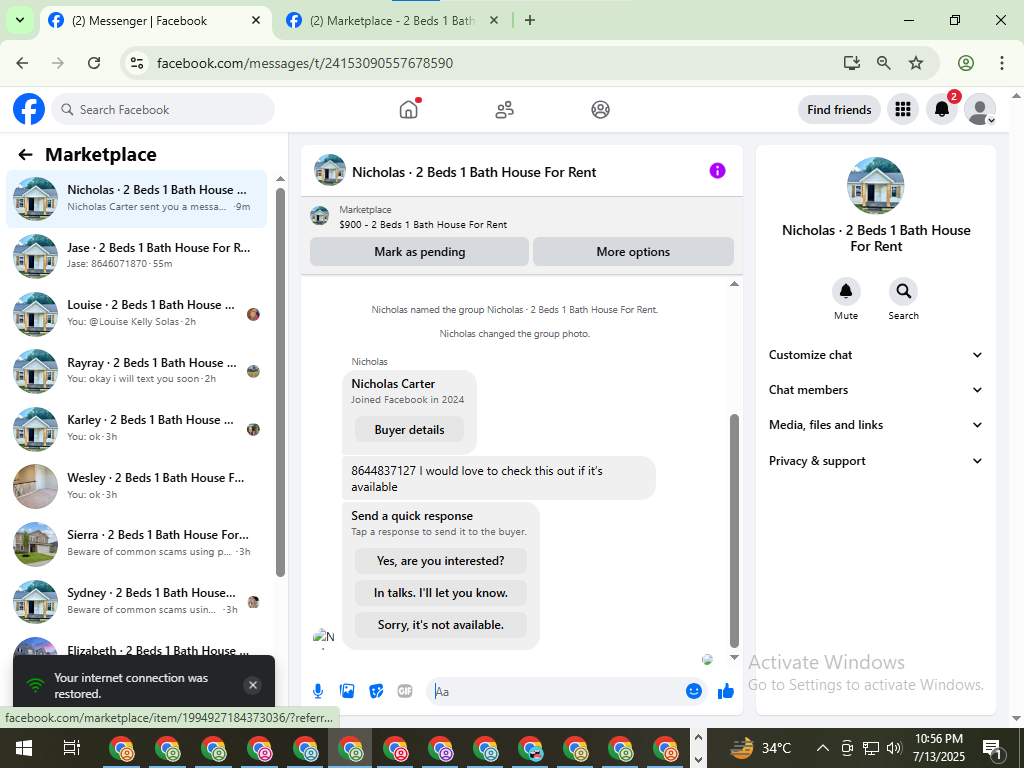Open Wesley conversation in chat list

click(136, 486)
